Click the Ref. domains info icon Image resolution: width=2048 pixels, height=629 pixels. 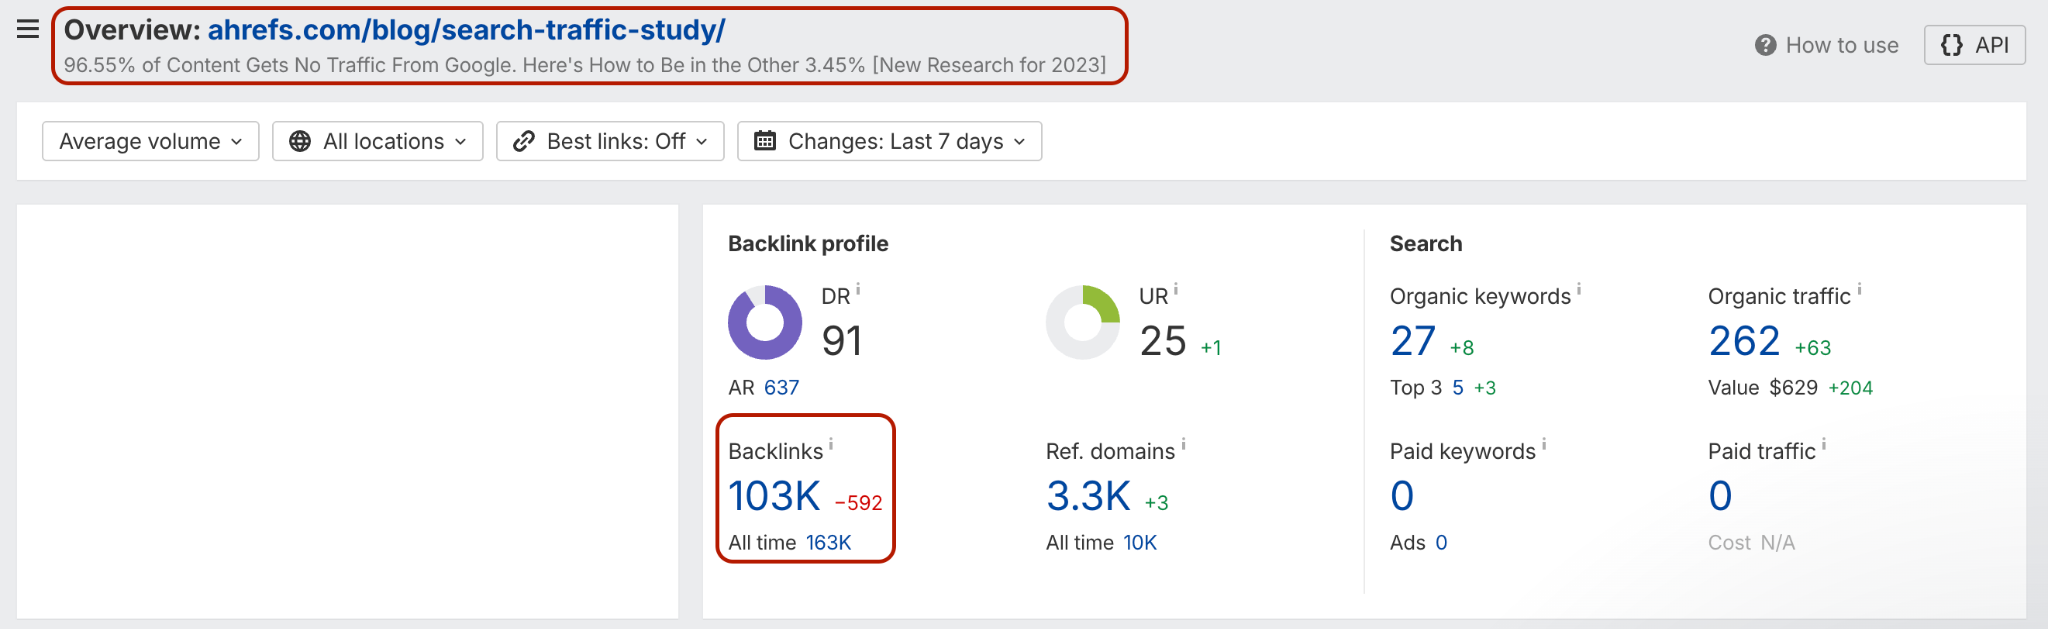1184,444
